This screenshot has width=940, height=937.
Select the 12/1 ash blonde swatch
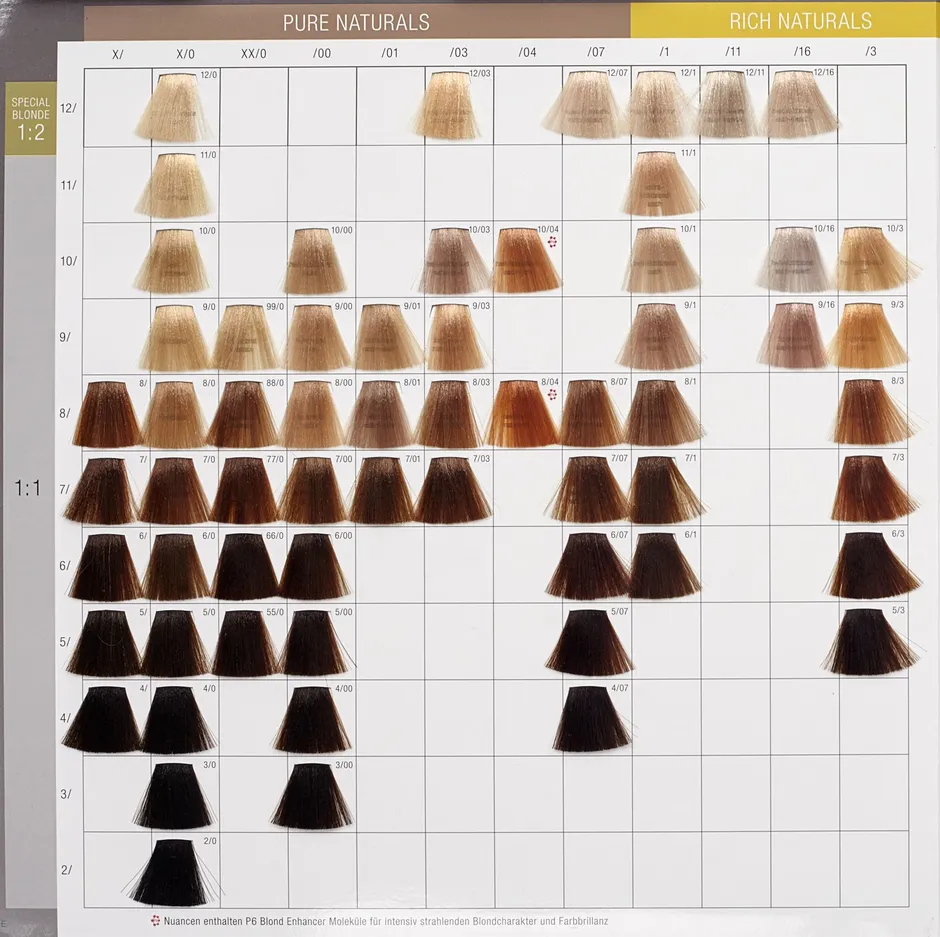click(658, 106)
